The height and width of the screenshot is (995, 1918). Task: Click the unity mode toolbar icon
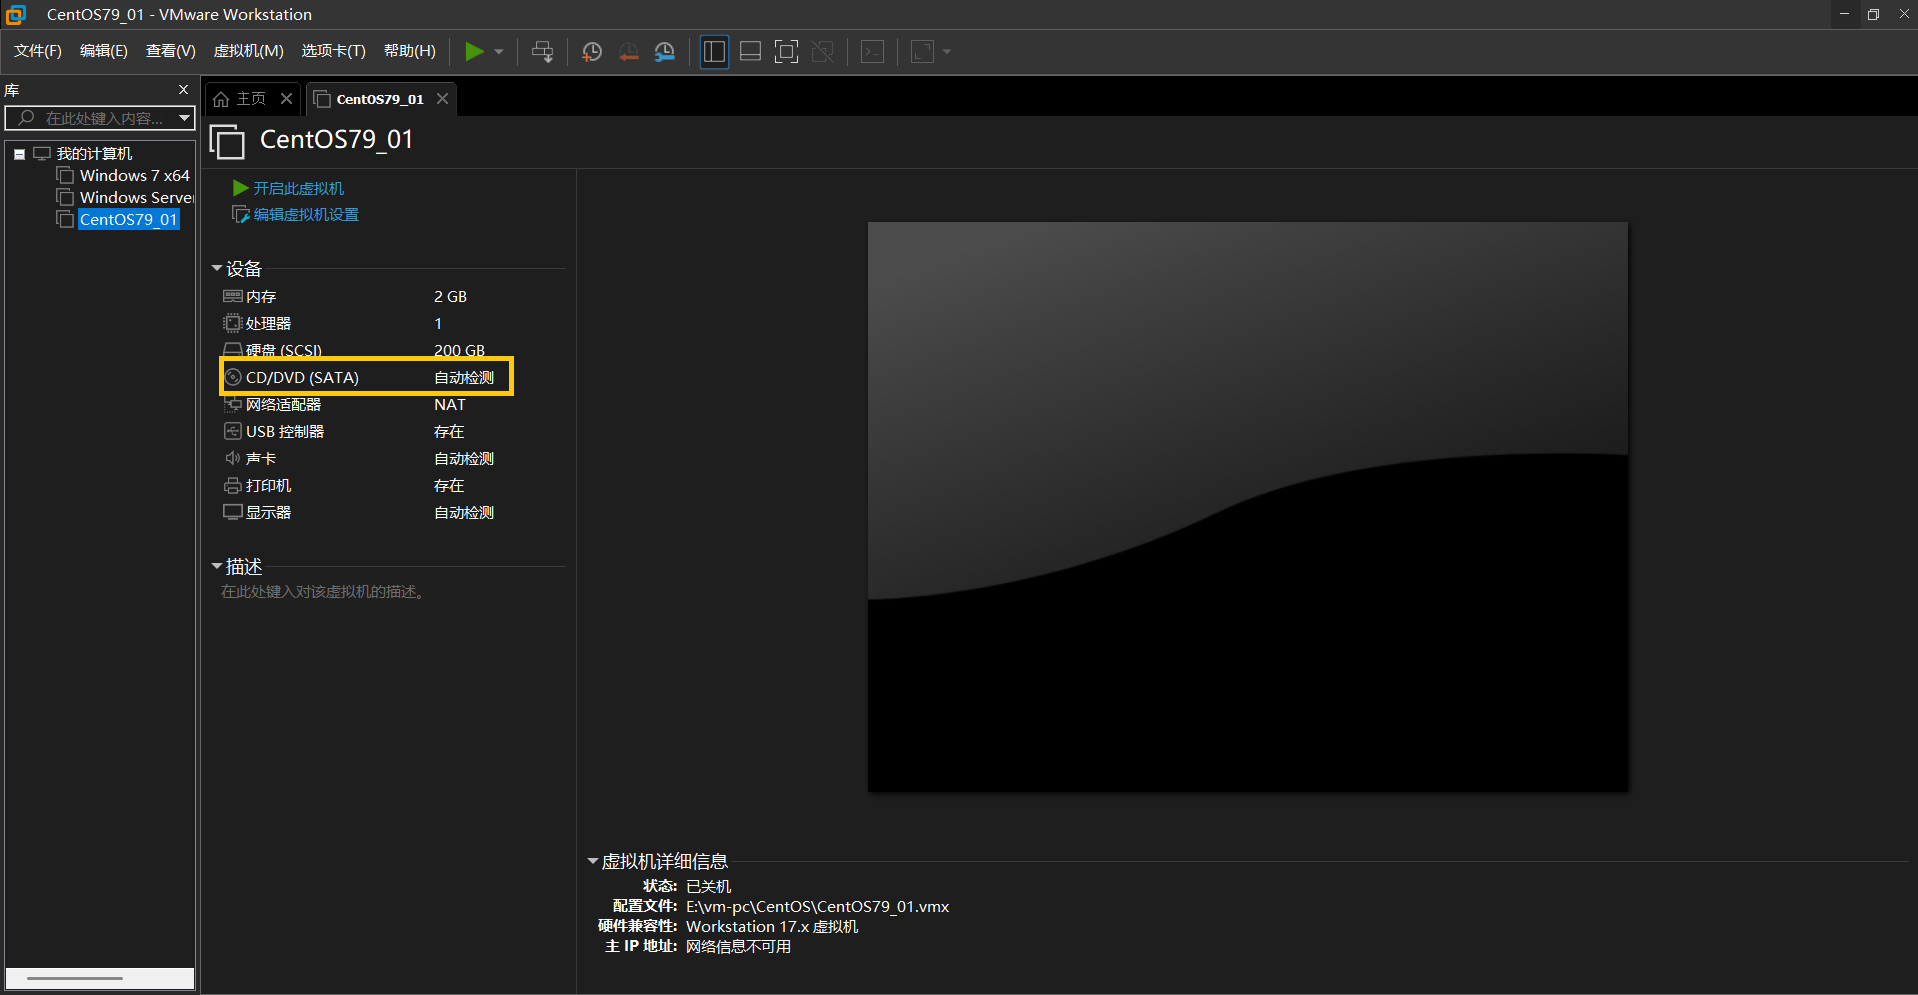click(822, 52)
